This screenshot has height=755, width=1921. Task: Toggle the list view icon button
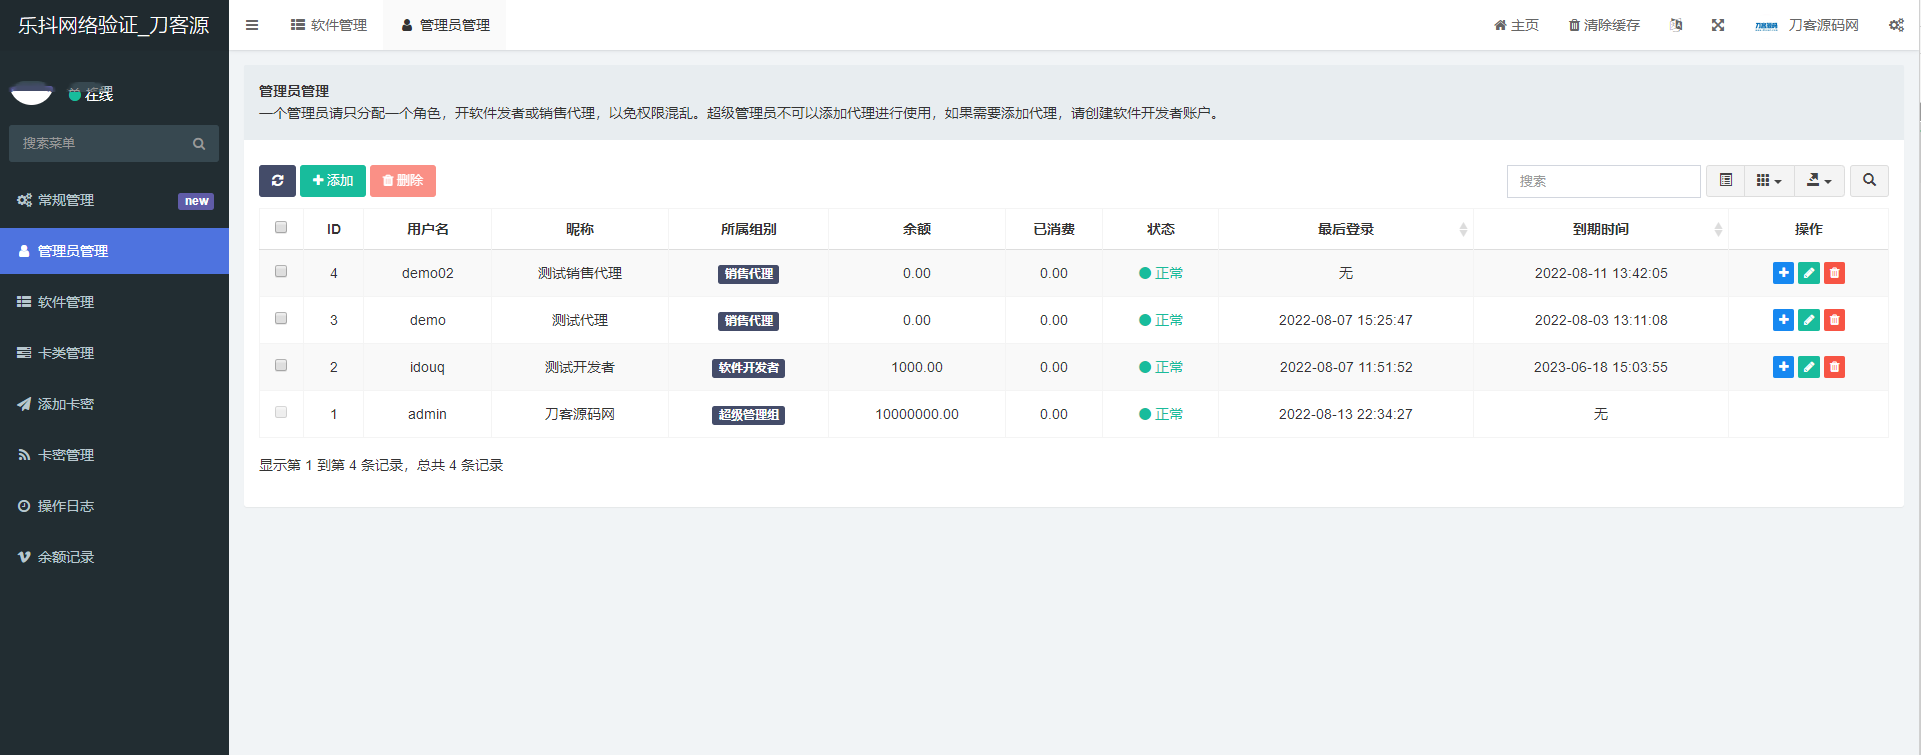click(x=1725, y=181)
